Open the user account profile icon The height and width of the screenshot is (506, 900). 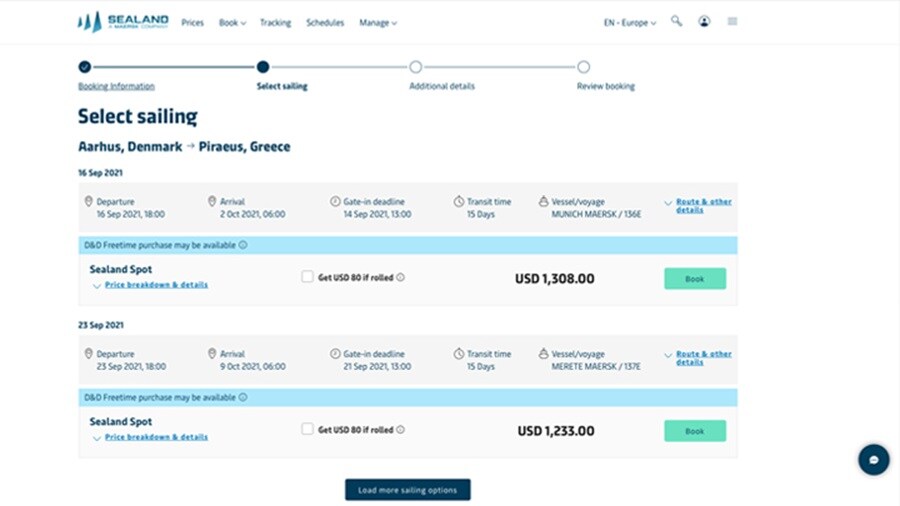pos(704,21)
